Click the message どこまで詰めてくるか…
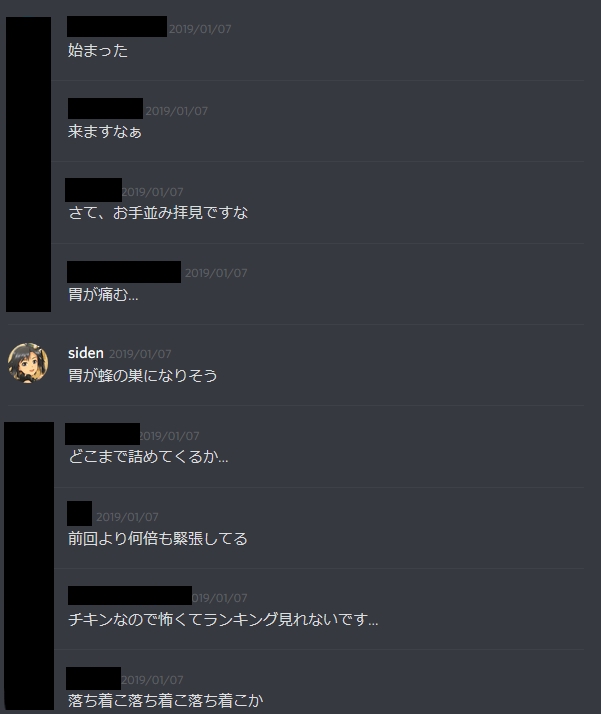 148,456
